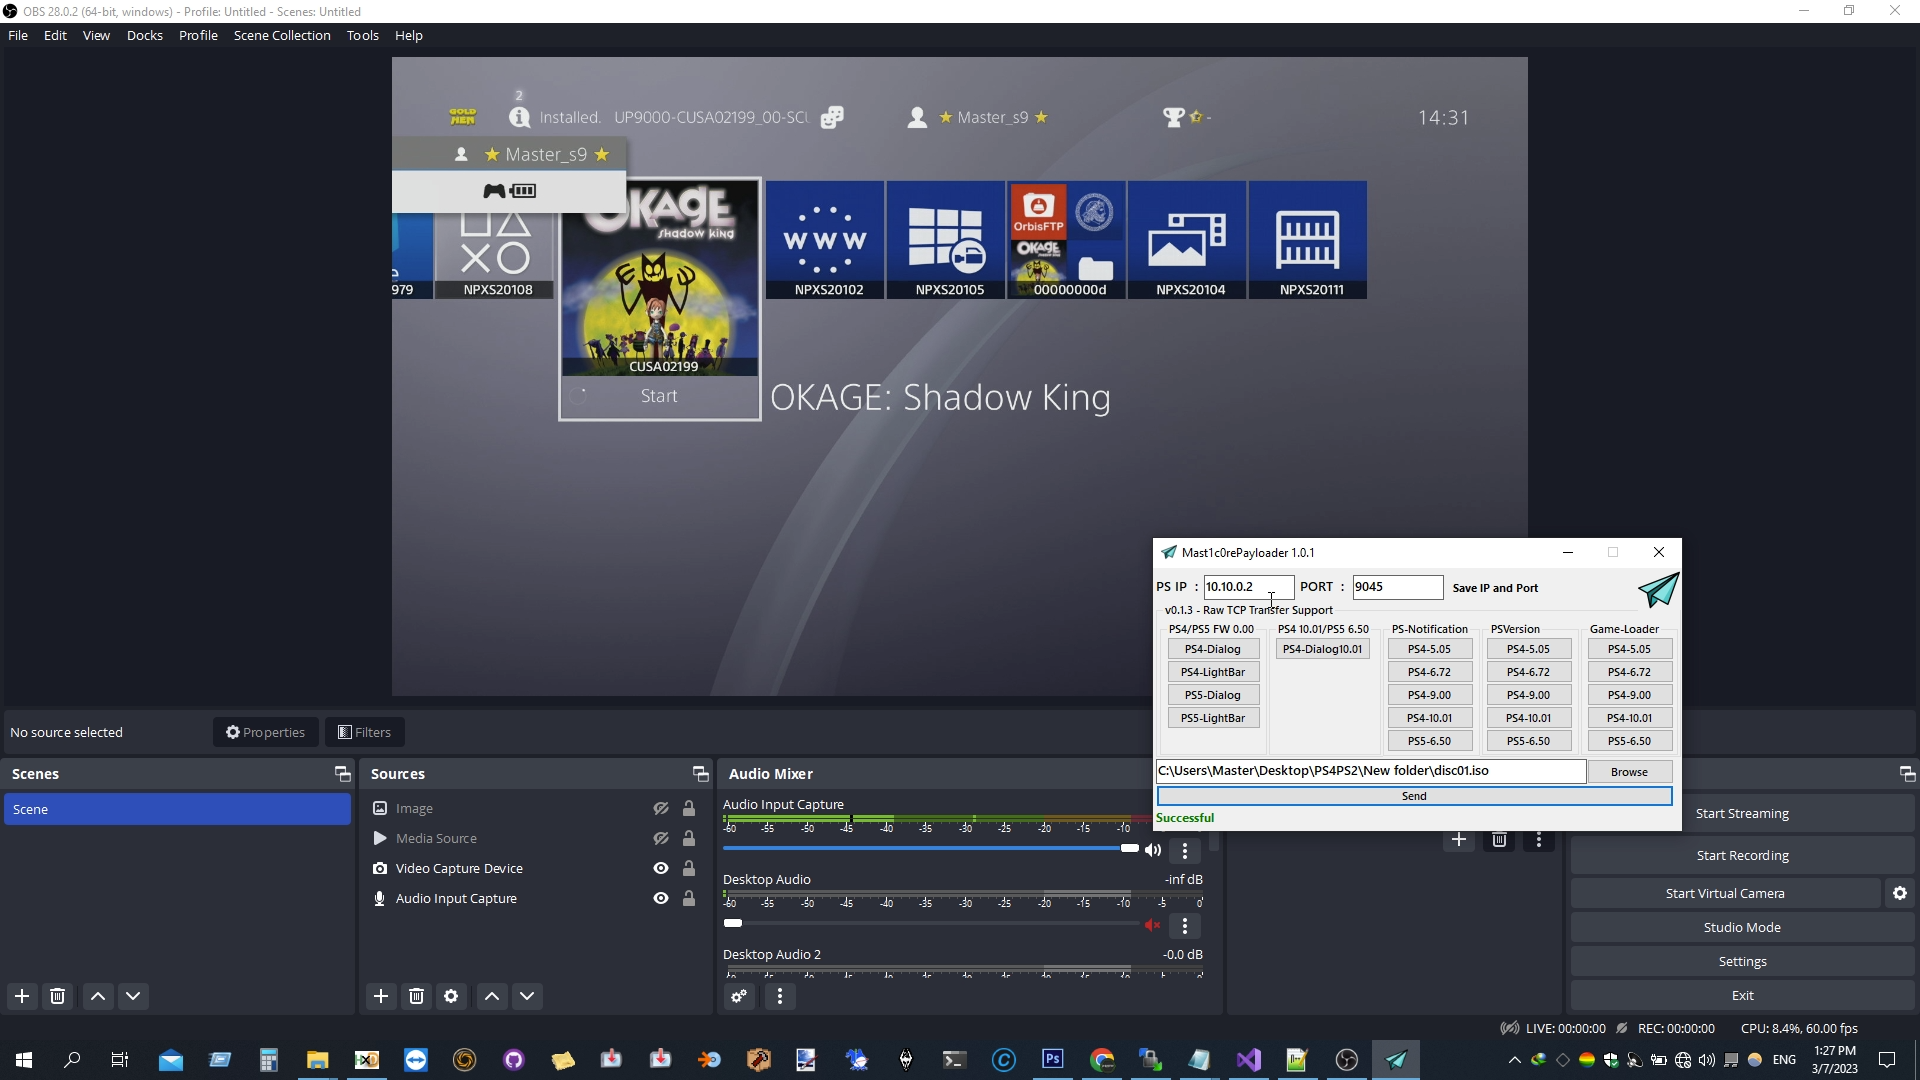Open the View menu
This screenshot has width=1920, height=1080.
pos(96,35)
